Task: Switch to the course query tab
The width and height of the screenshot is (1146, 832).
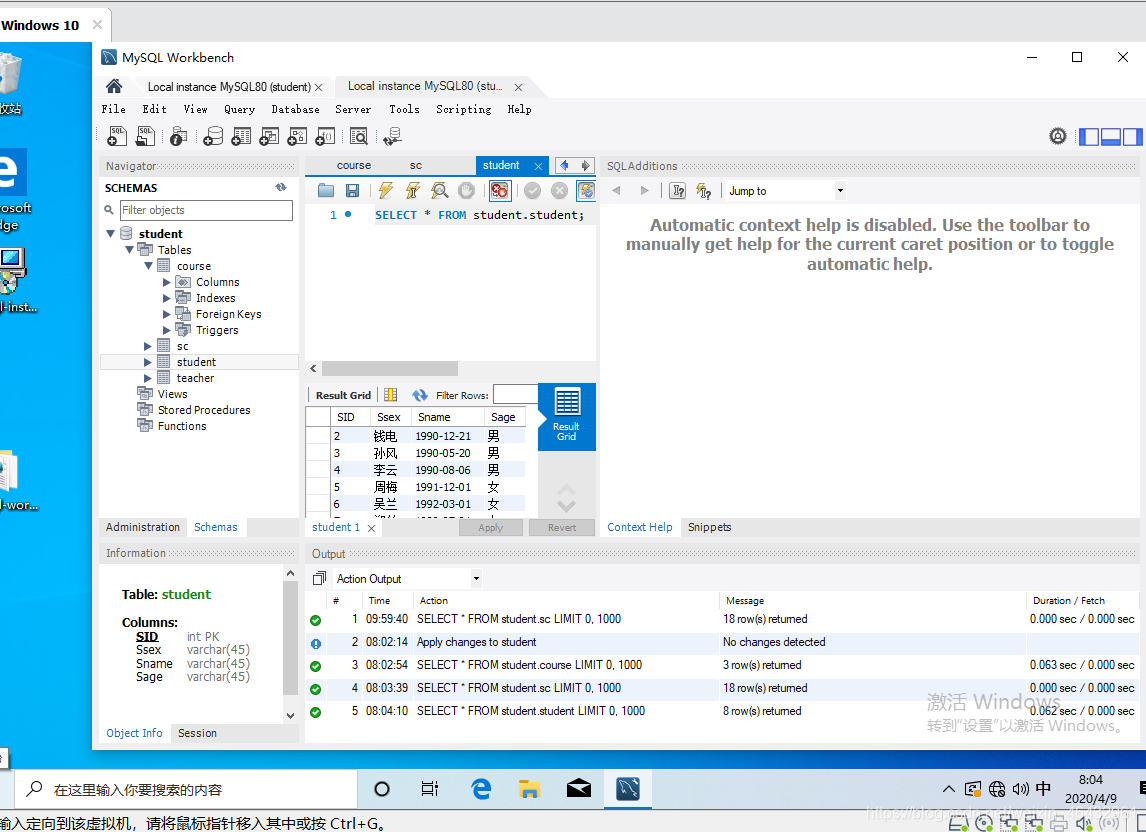Action: click(354, 165)
